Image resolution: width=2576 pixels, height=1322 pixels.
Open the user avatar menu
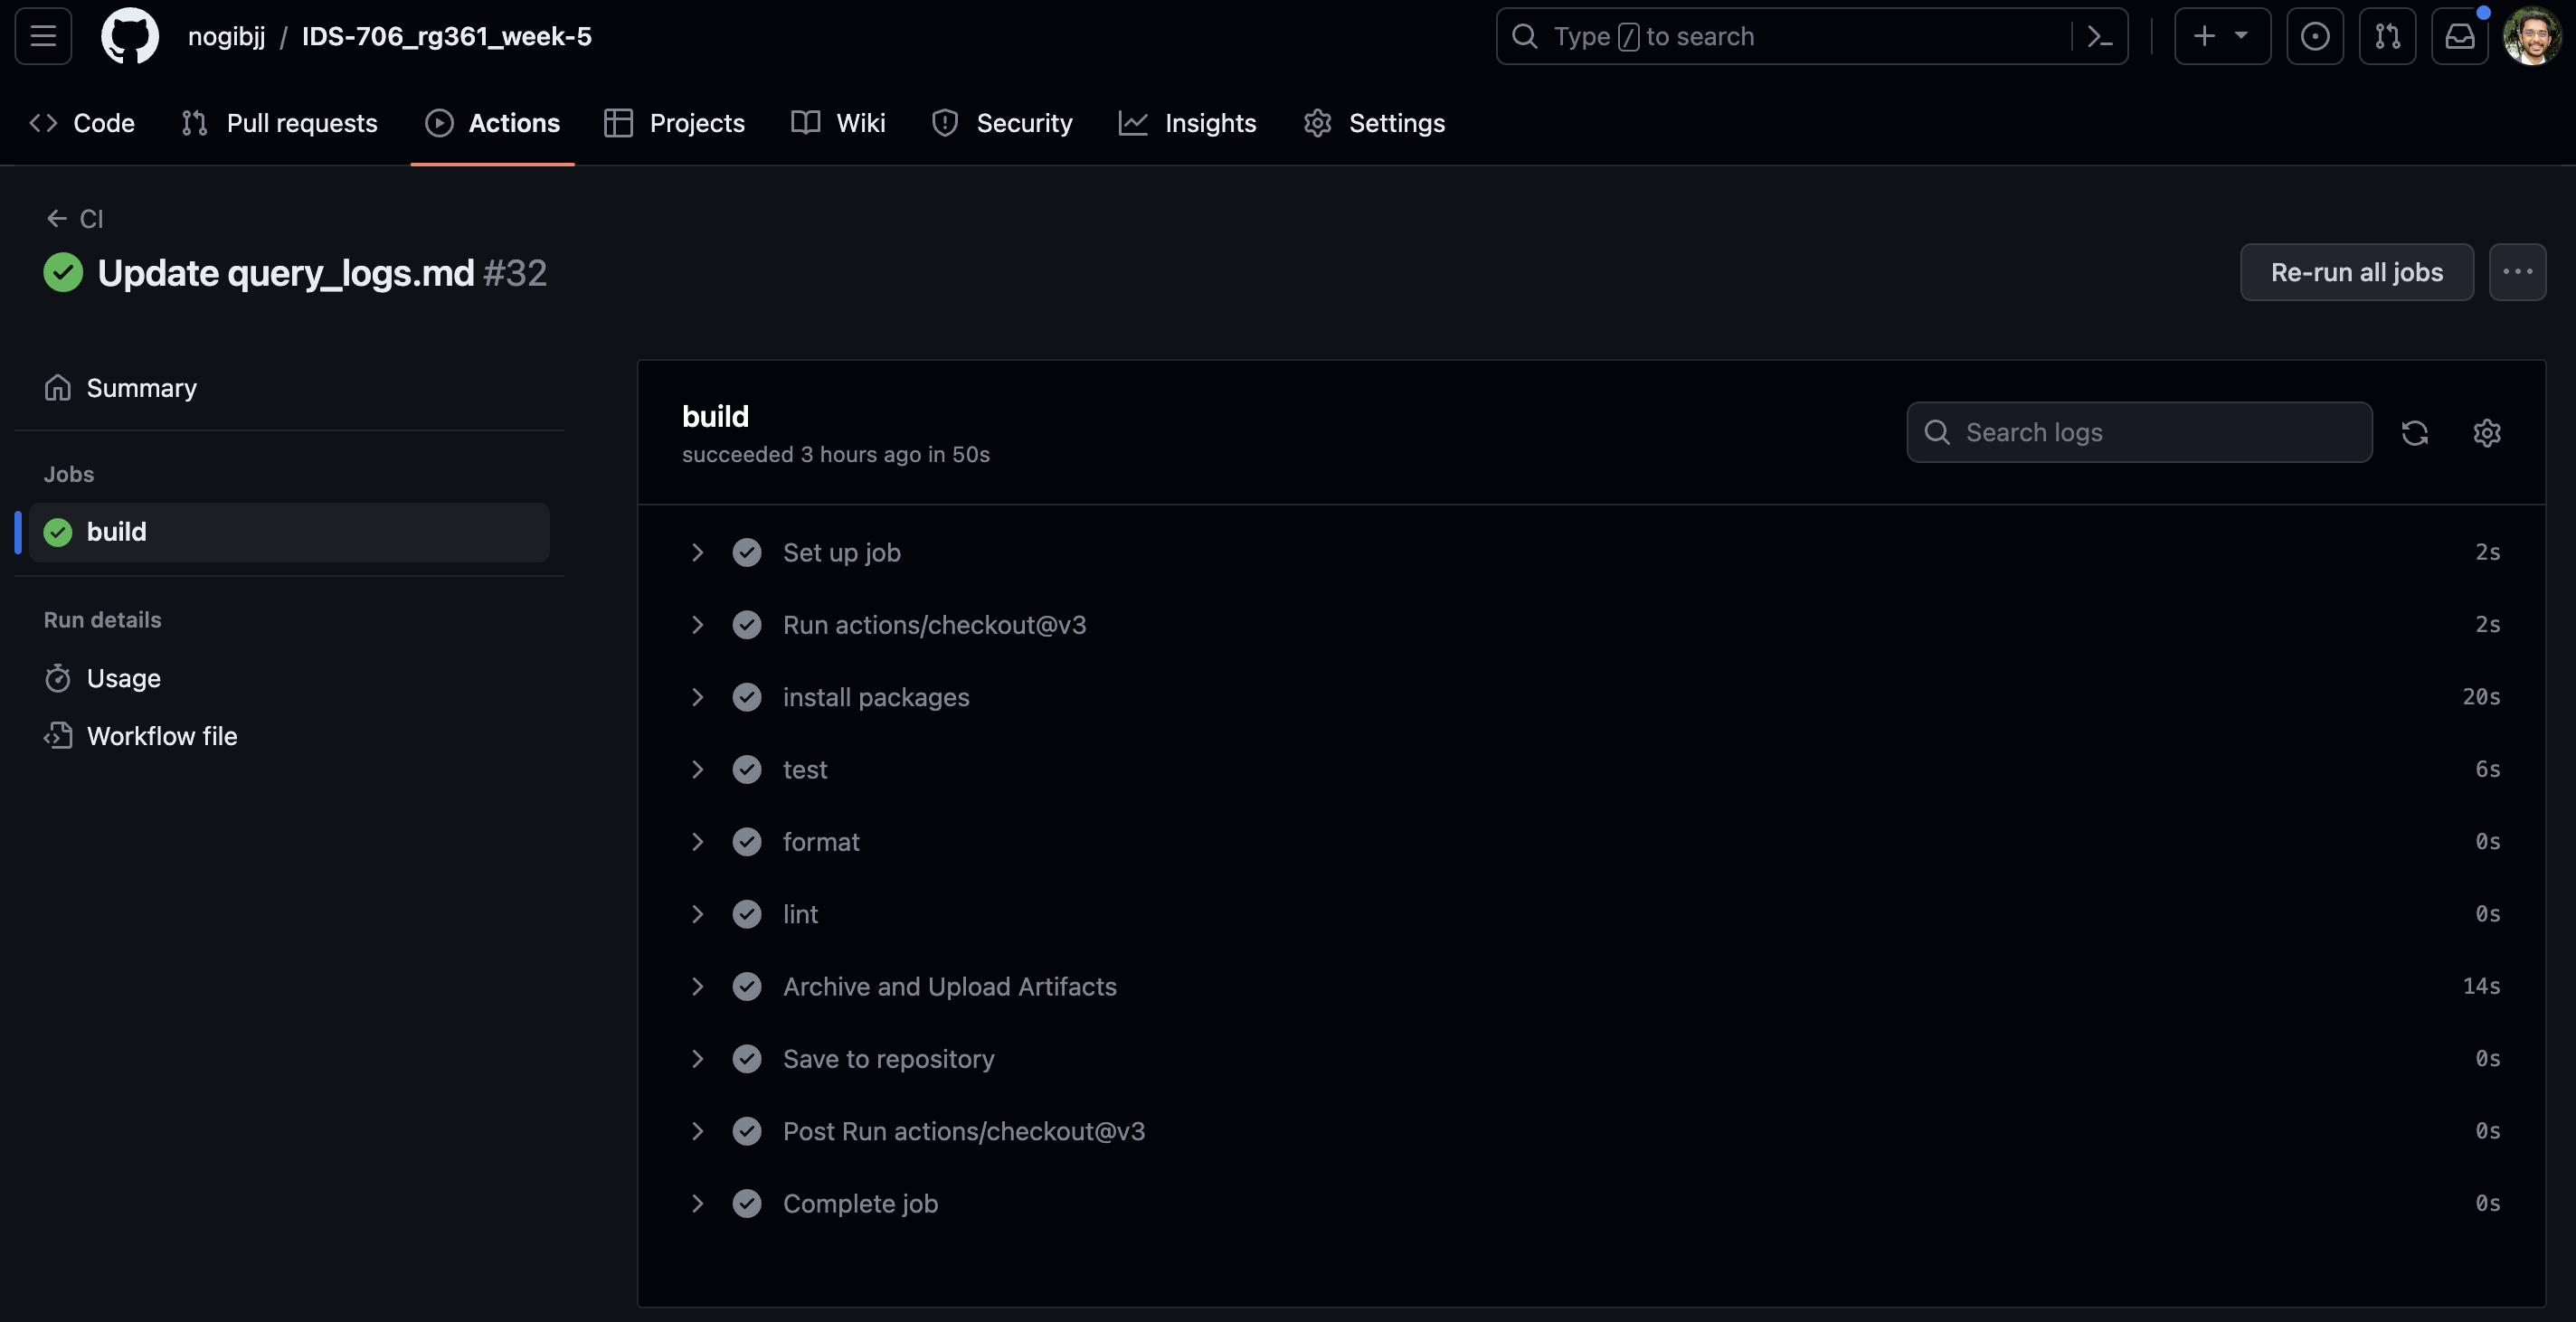click(x=2531, y=37)
